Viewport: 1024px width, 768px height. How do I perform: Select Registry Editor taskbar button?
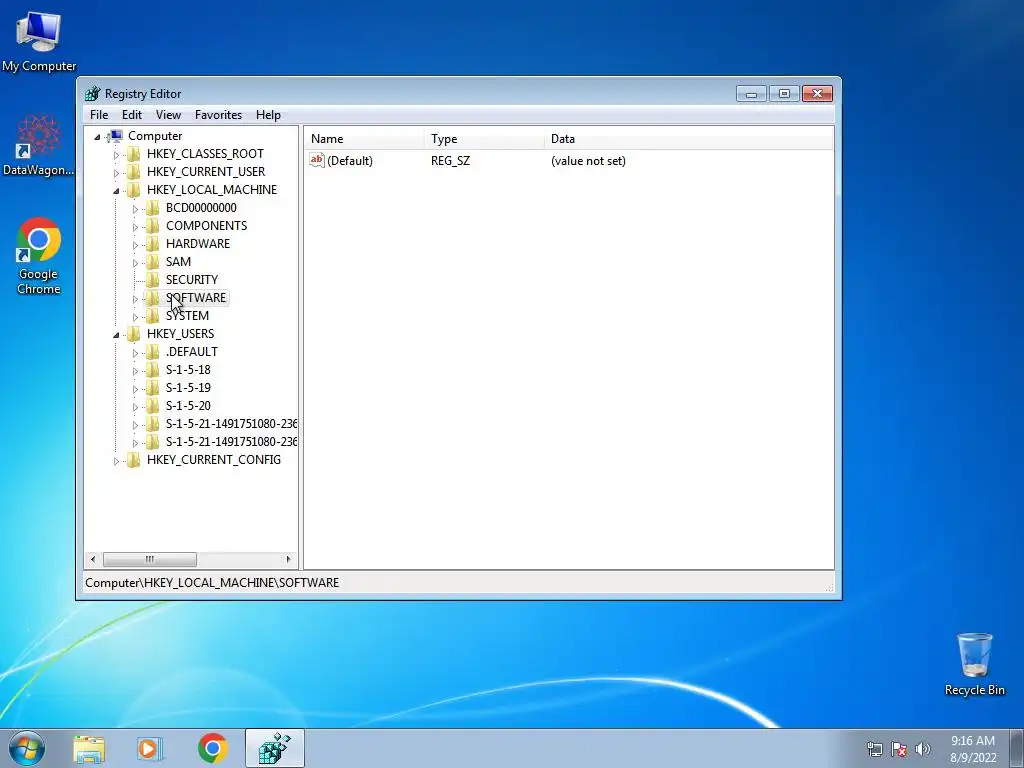(274, 748)
